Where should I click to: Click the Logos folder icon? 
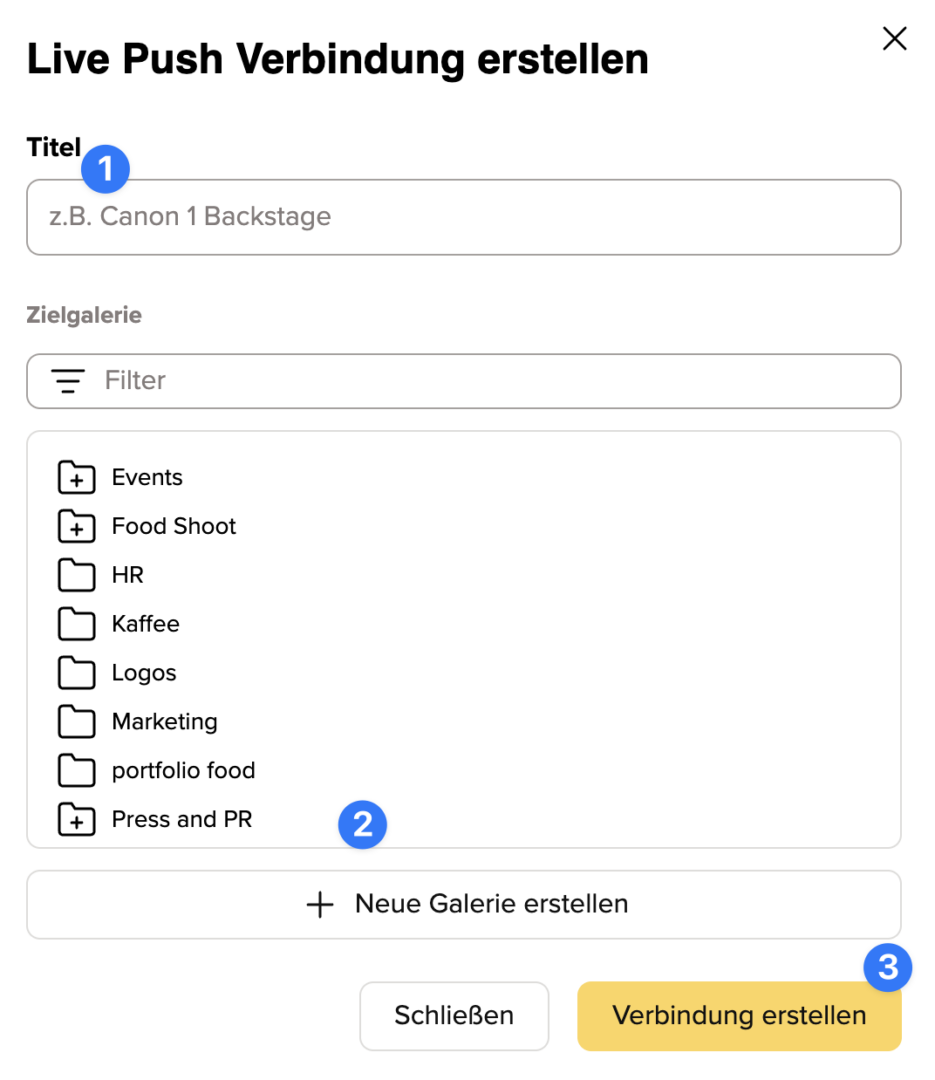(x=76, y=673)
